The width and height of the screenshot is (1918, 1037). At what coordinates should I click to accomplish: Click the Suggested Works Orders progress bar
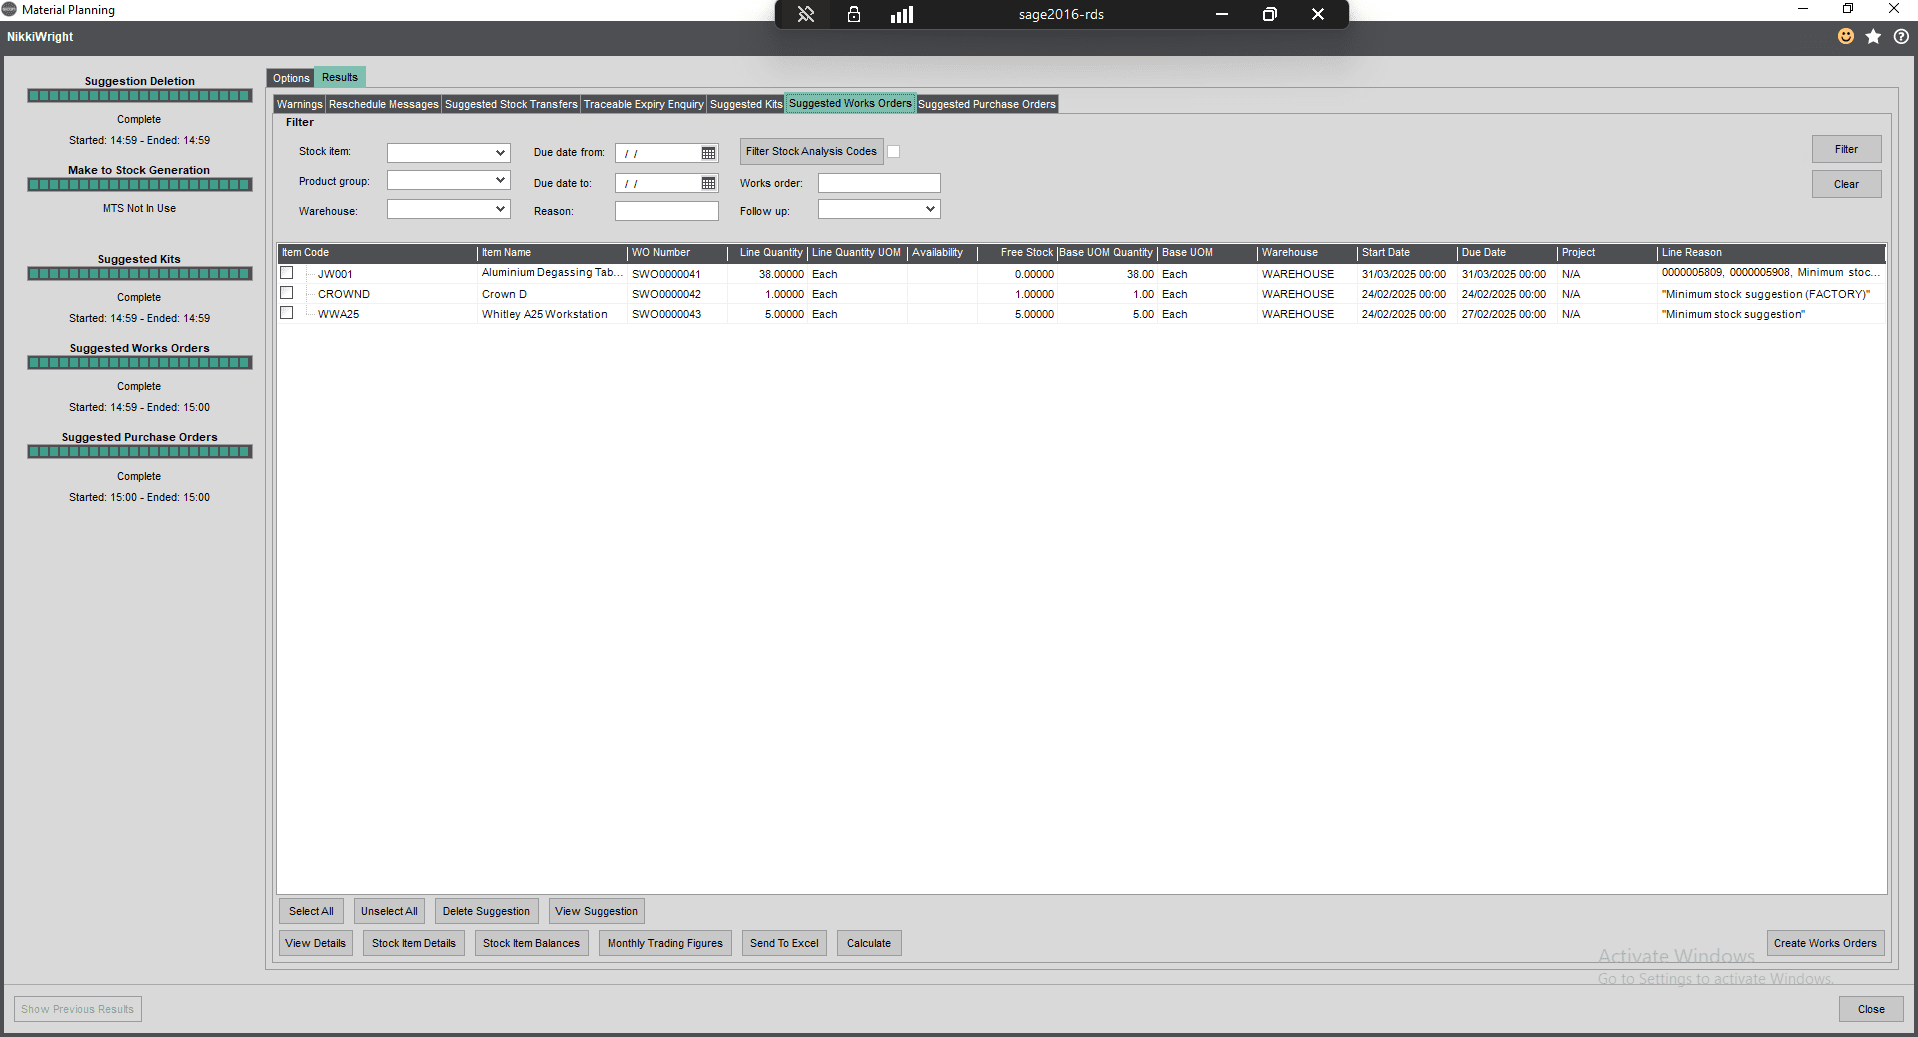coord(140,363)
